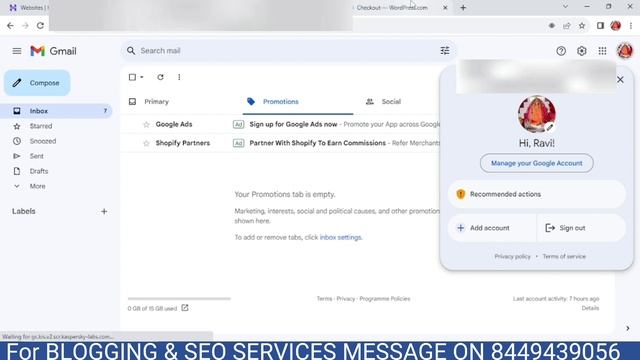Tick the select-all mail checkbox
Image resolution: width=640 pixels, height=360 pixels.
point(132,77)
